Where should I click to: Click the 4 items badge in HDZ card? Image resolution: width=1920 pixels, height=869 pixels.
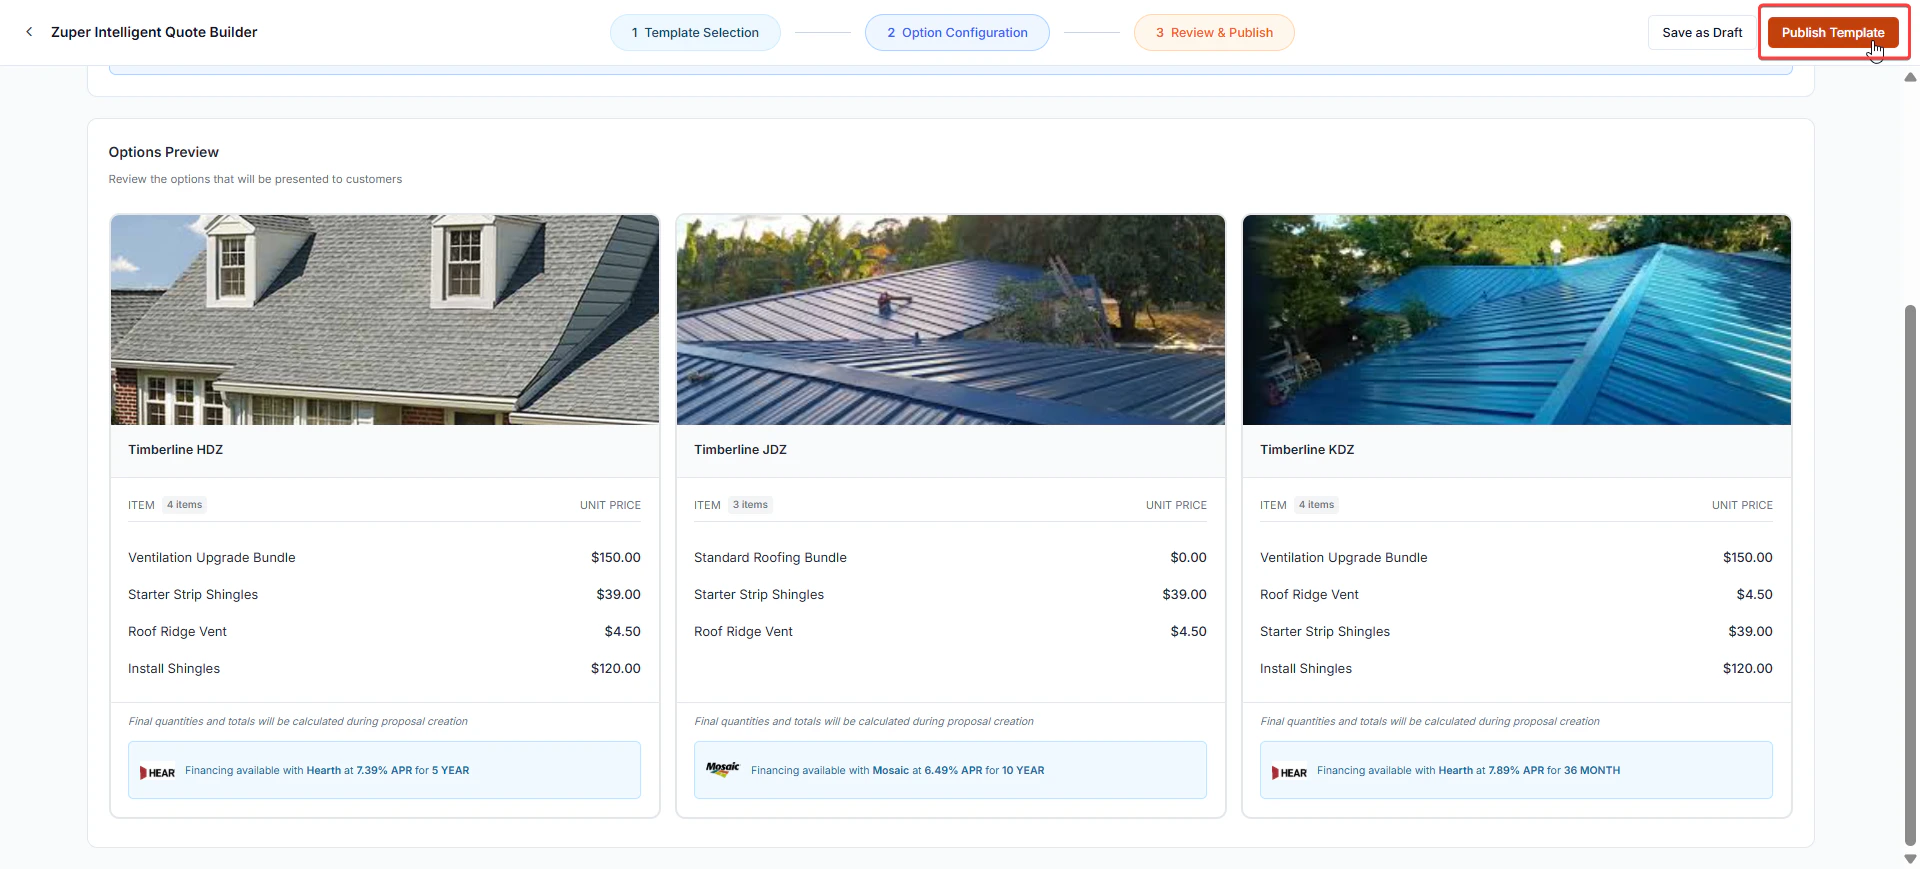coord(184,505)
